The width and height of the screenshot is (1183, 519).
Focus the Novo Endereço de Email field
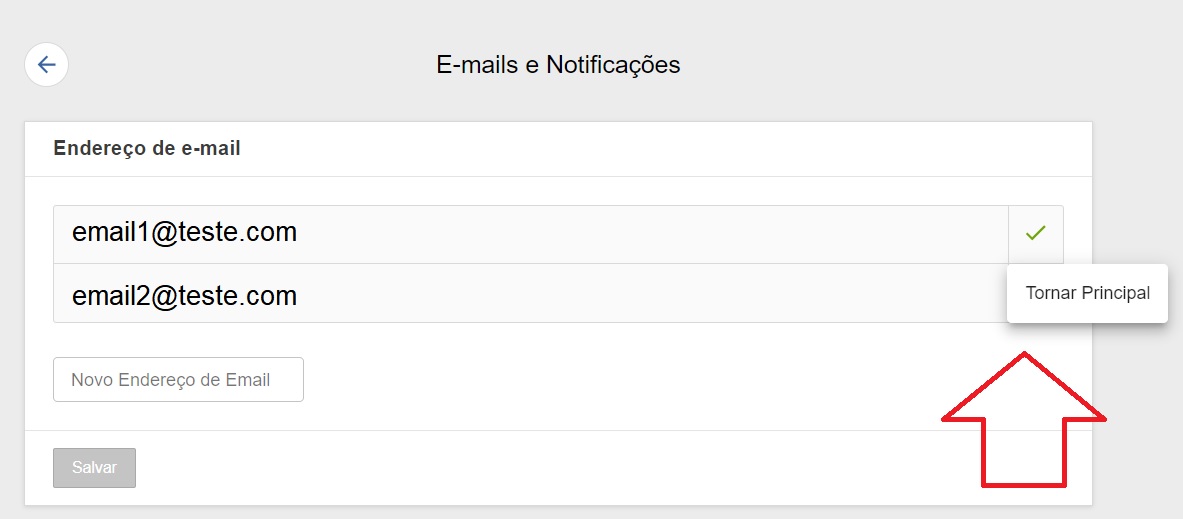[178, 380]
